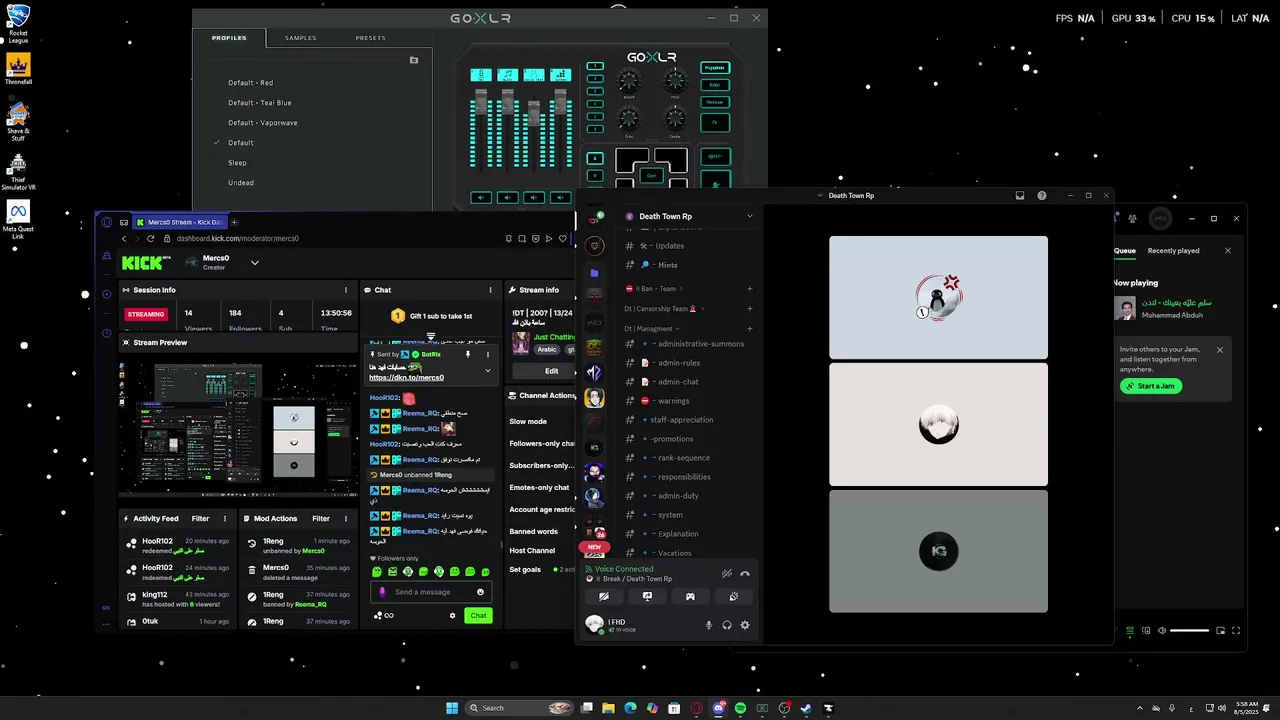Click the green Chat send button

click(479, 615)
